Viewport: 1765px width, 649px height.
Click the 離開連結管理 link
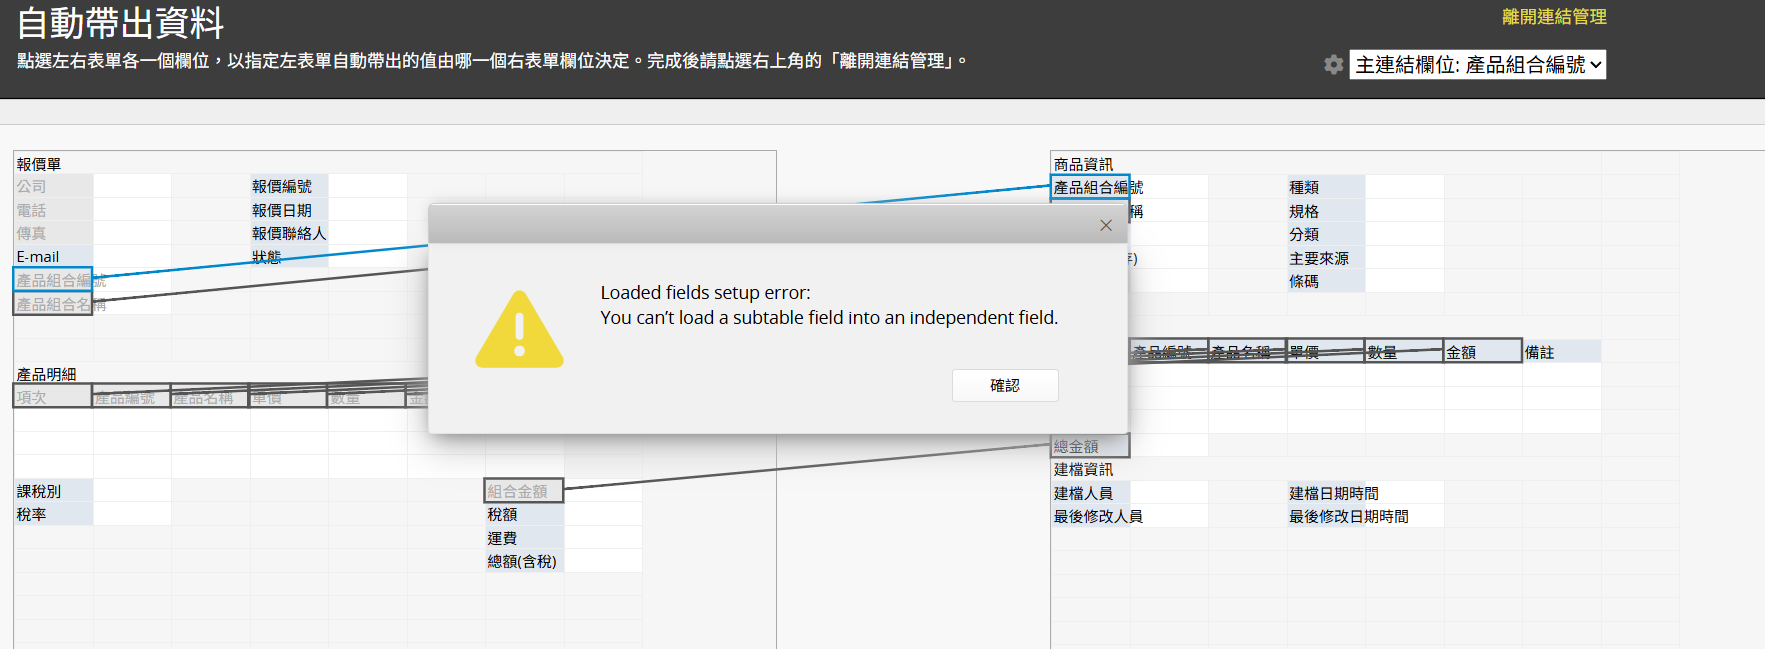click(x=1553, y=17)
